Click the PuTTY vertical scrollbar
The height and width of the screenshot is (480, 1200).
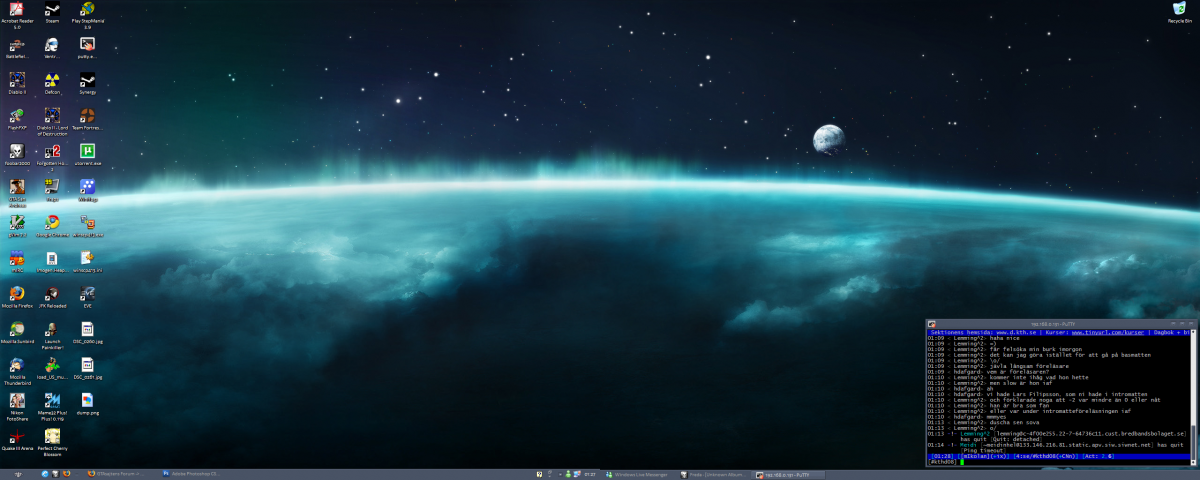(1191, 395)
